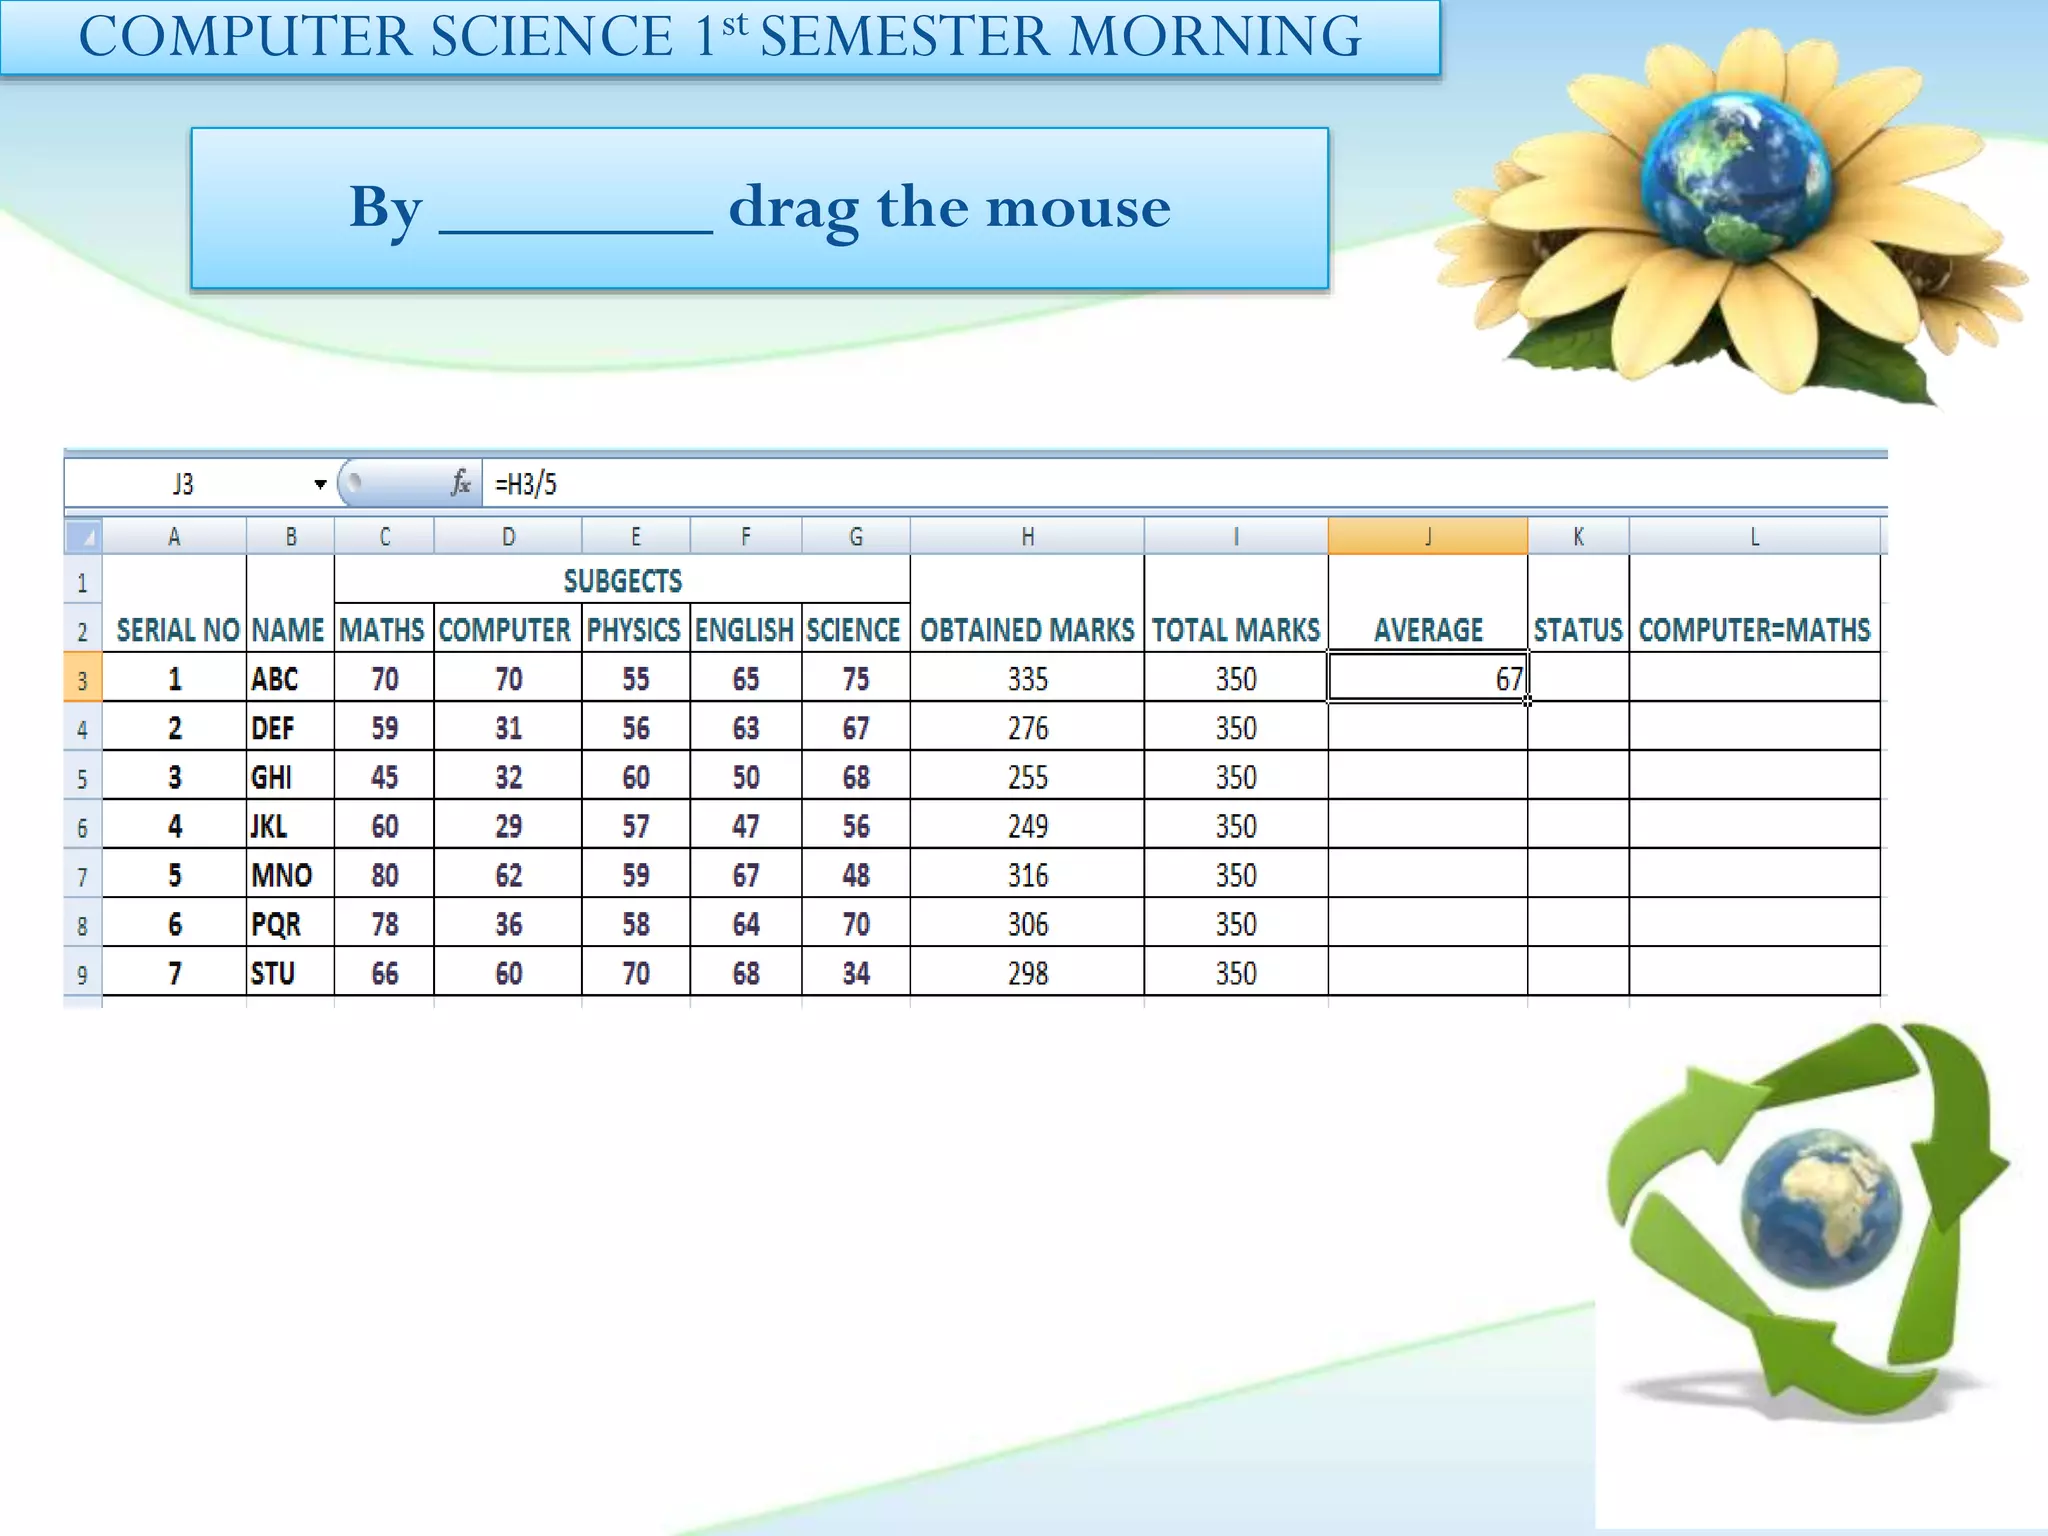Click obtained marks cell 306
This screenshot has width=2048, height=1536.
(x=1027, y=923)
